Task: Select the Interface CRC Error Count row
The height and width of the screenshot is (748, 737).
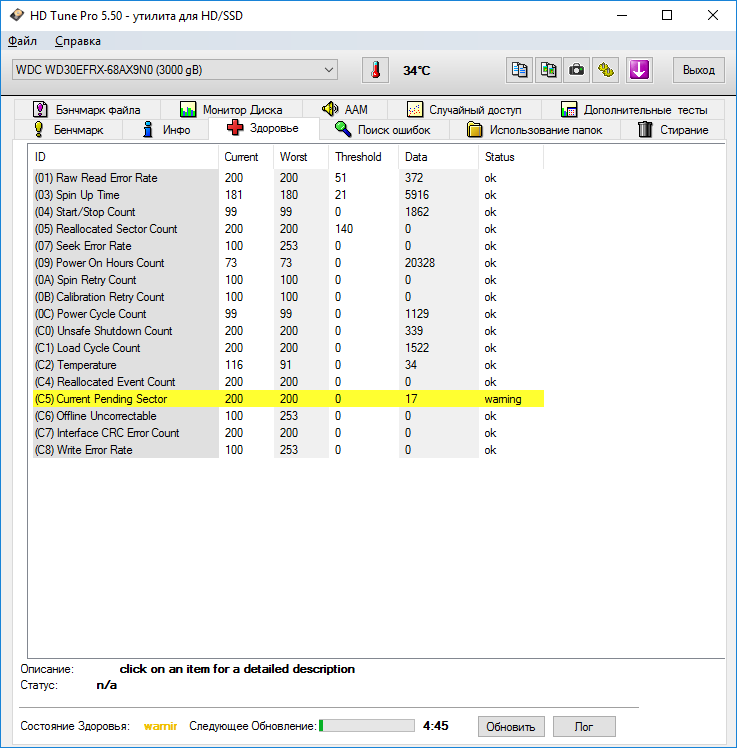Action: 288,433
